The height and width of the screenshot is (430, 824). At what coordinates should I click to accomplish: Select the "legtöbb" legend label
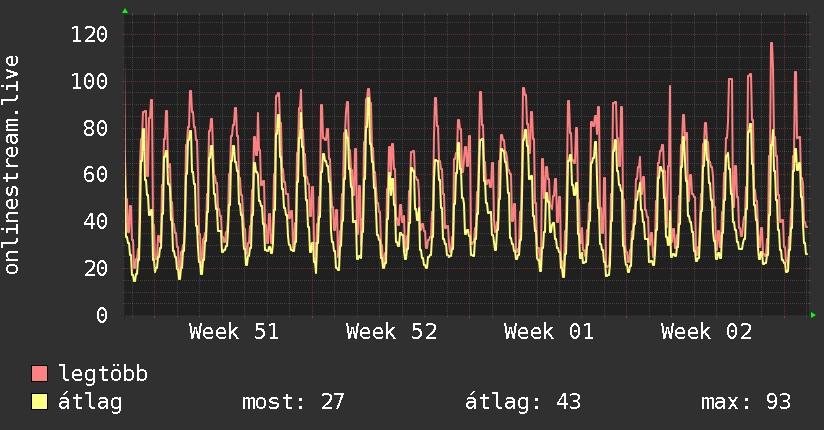(x=103, y=374)
